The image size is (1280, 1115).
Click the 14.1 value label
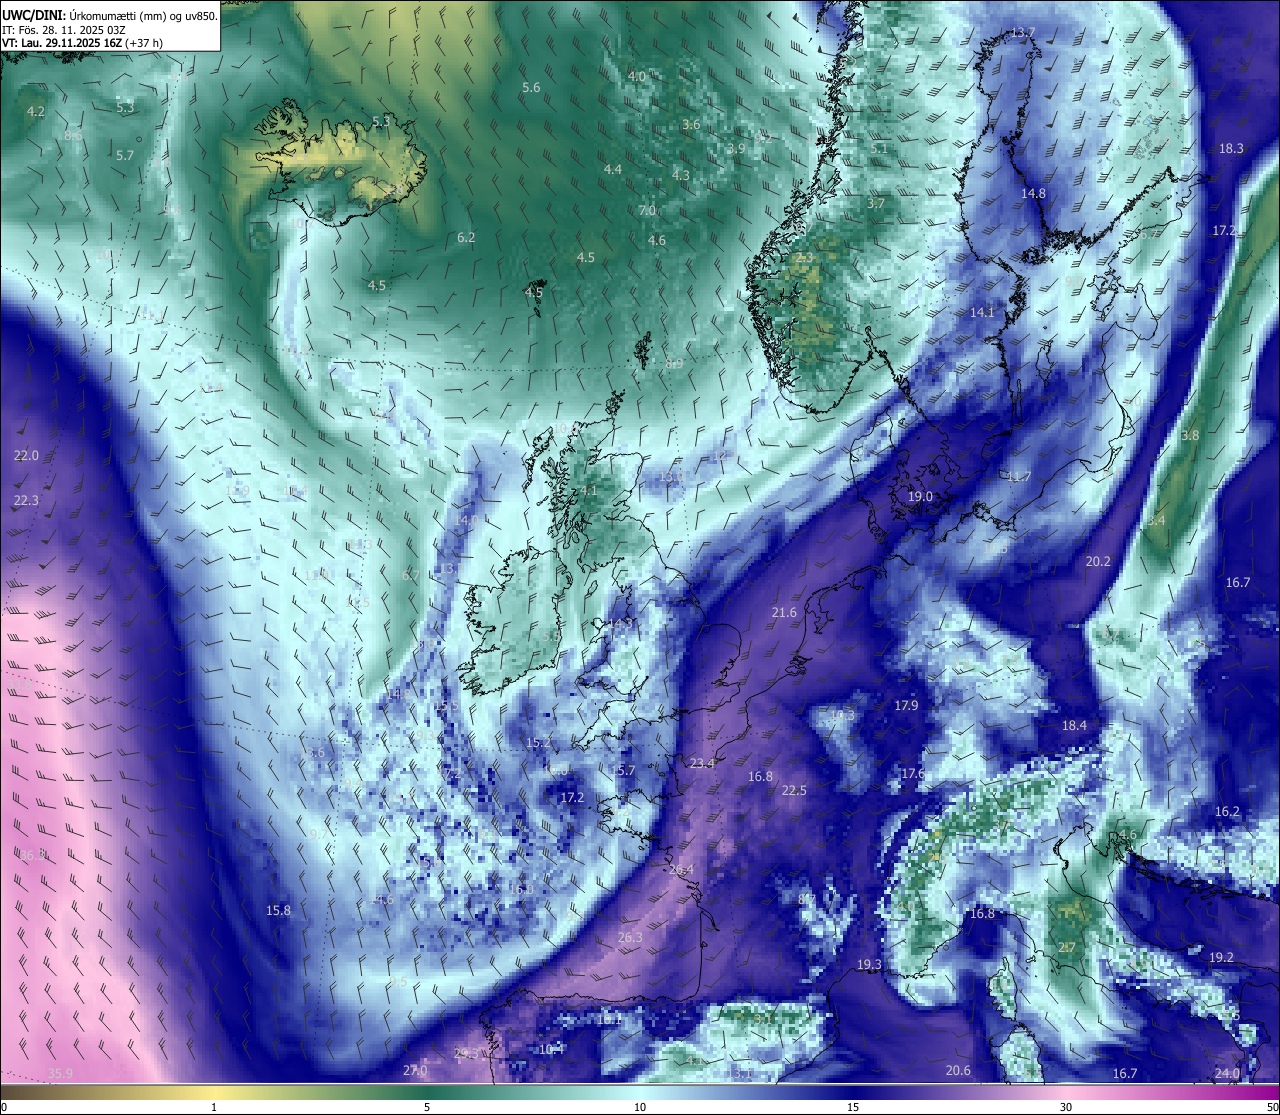coord(982,313)
